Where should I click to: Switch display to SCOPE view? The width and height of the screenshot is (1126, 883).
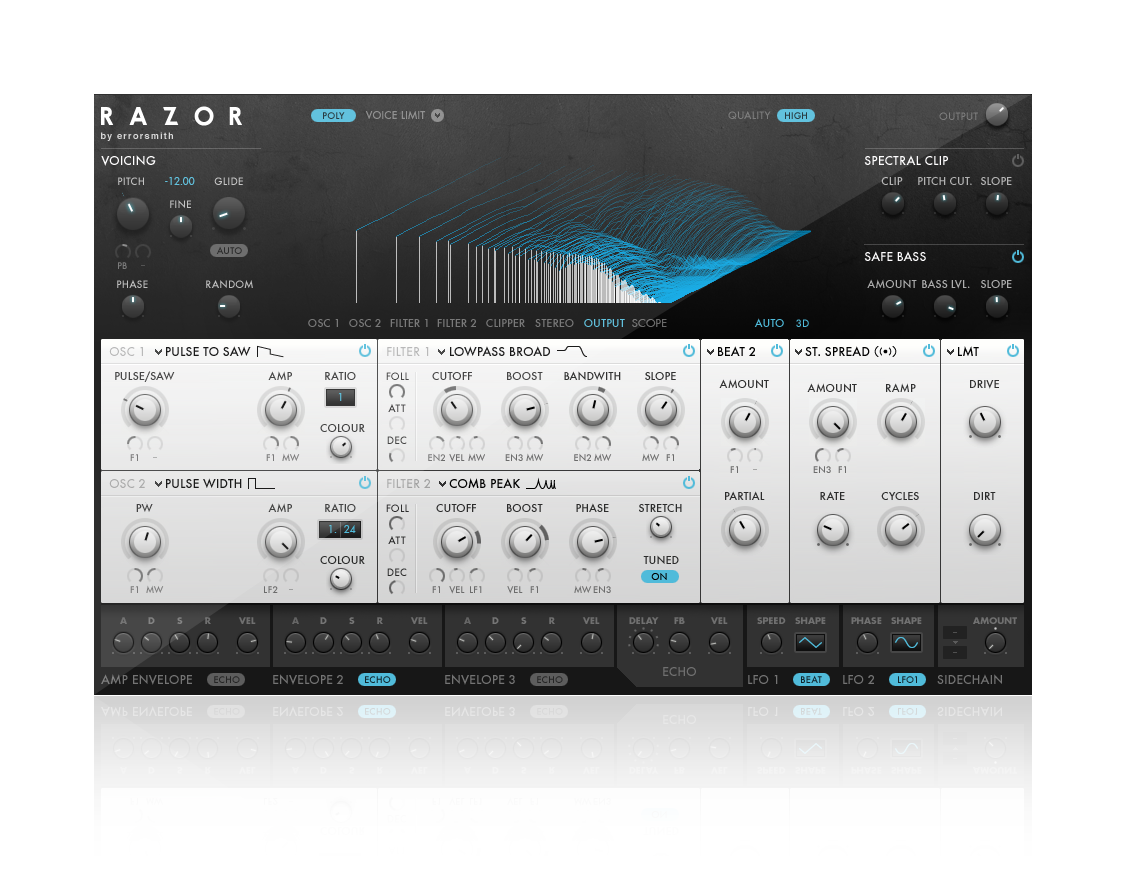coord(649,324)
